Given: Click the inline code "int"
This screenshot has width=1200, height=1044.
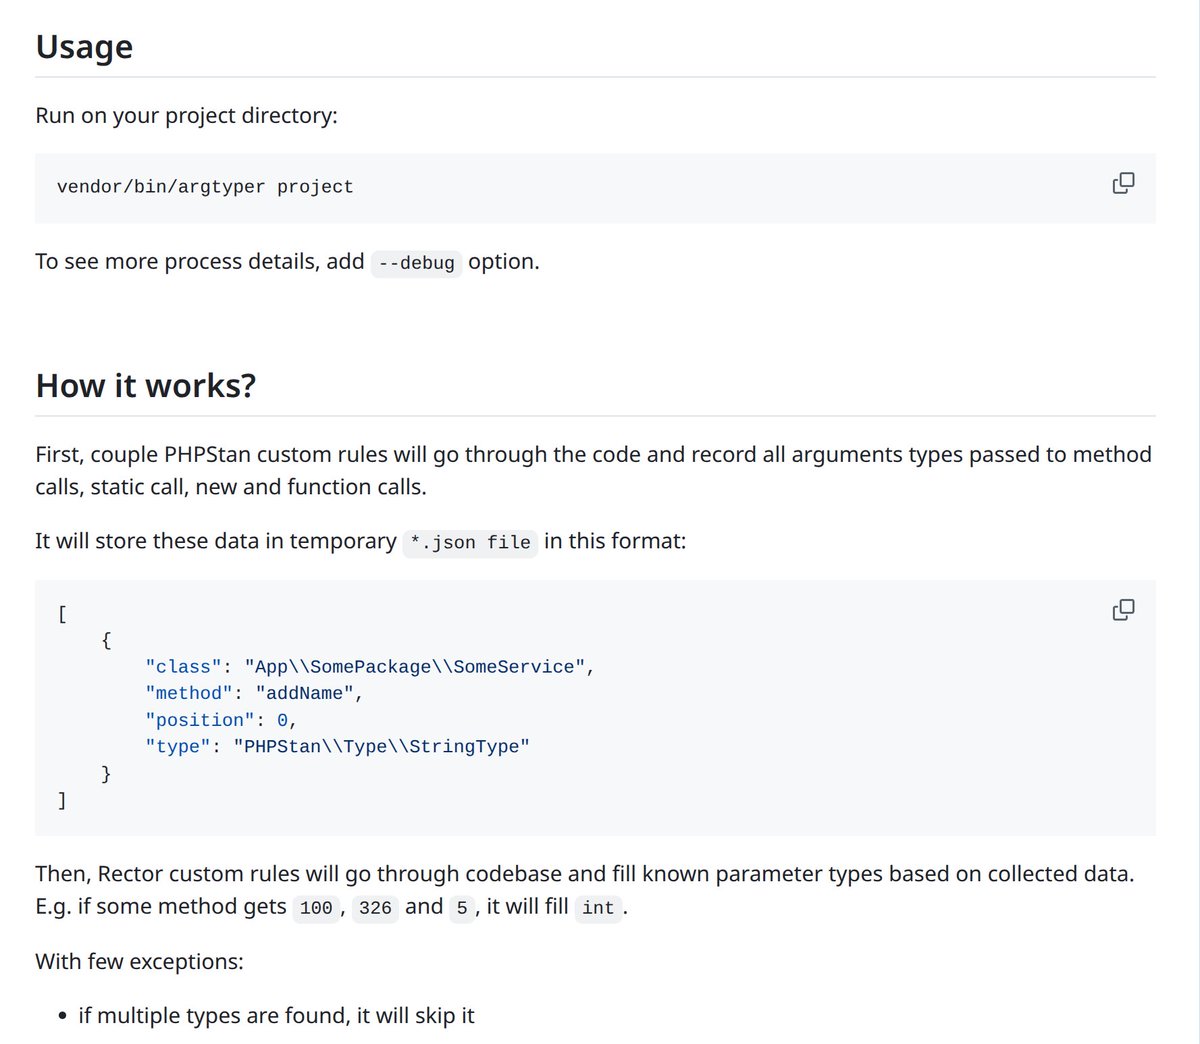Looking at the screenshot, I should pos(598,908).
